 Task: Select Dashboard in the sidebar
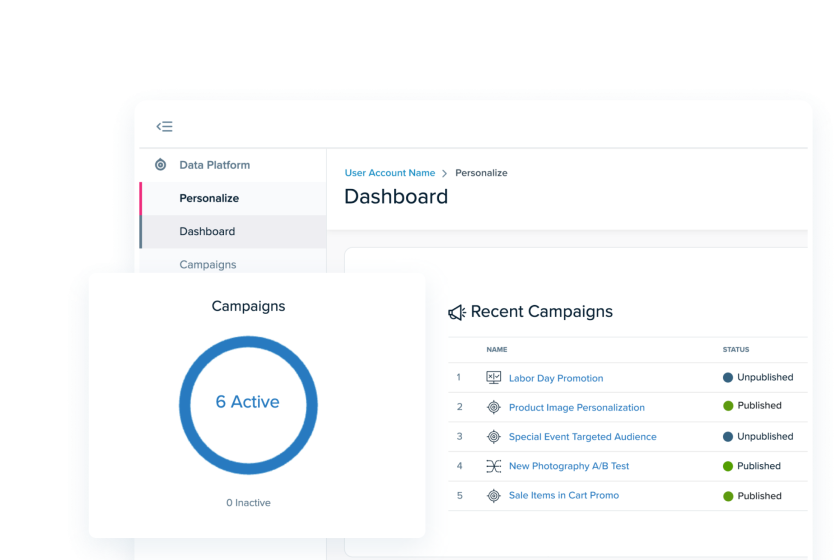tap(207, 231)
